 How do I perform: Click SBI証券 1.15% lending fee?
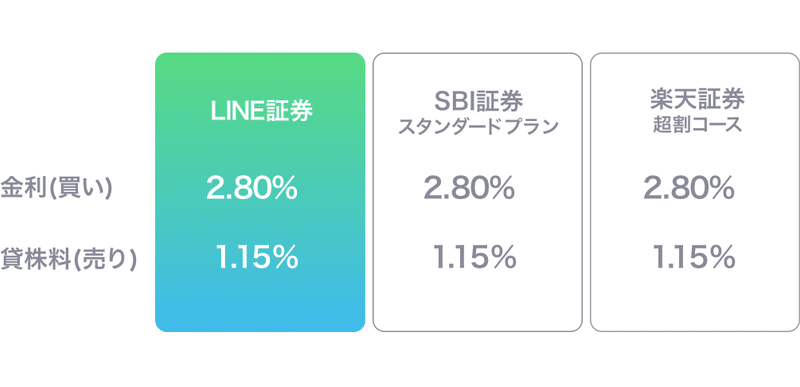(474, 257)
